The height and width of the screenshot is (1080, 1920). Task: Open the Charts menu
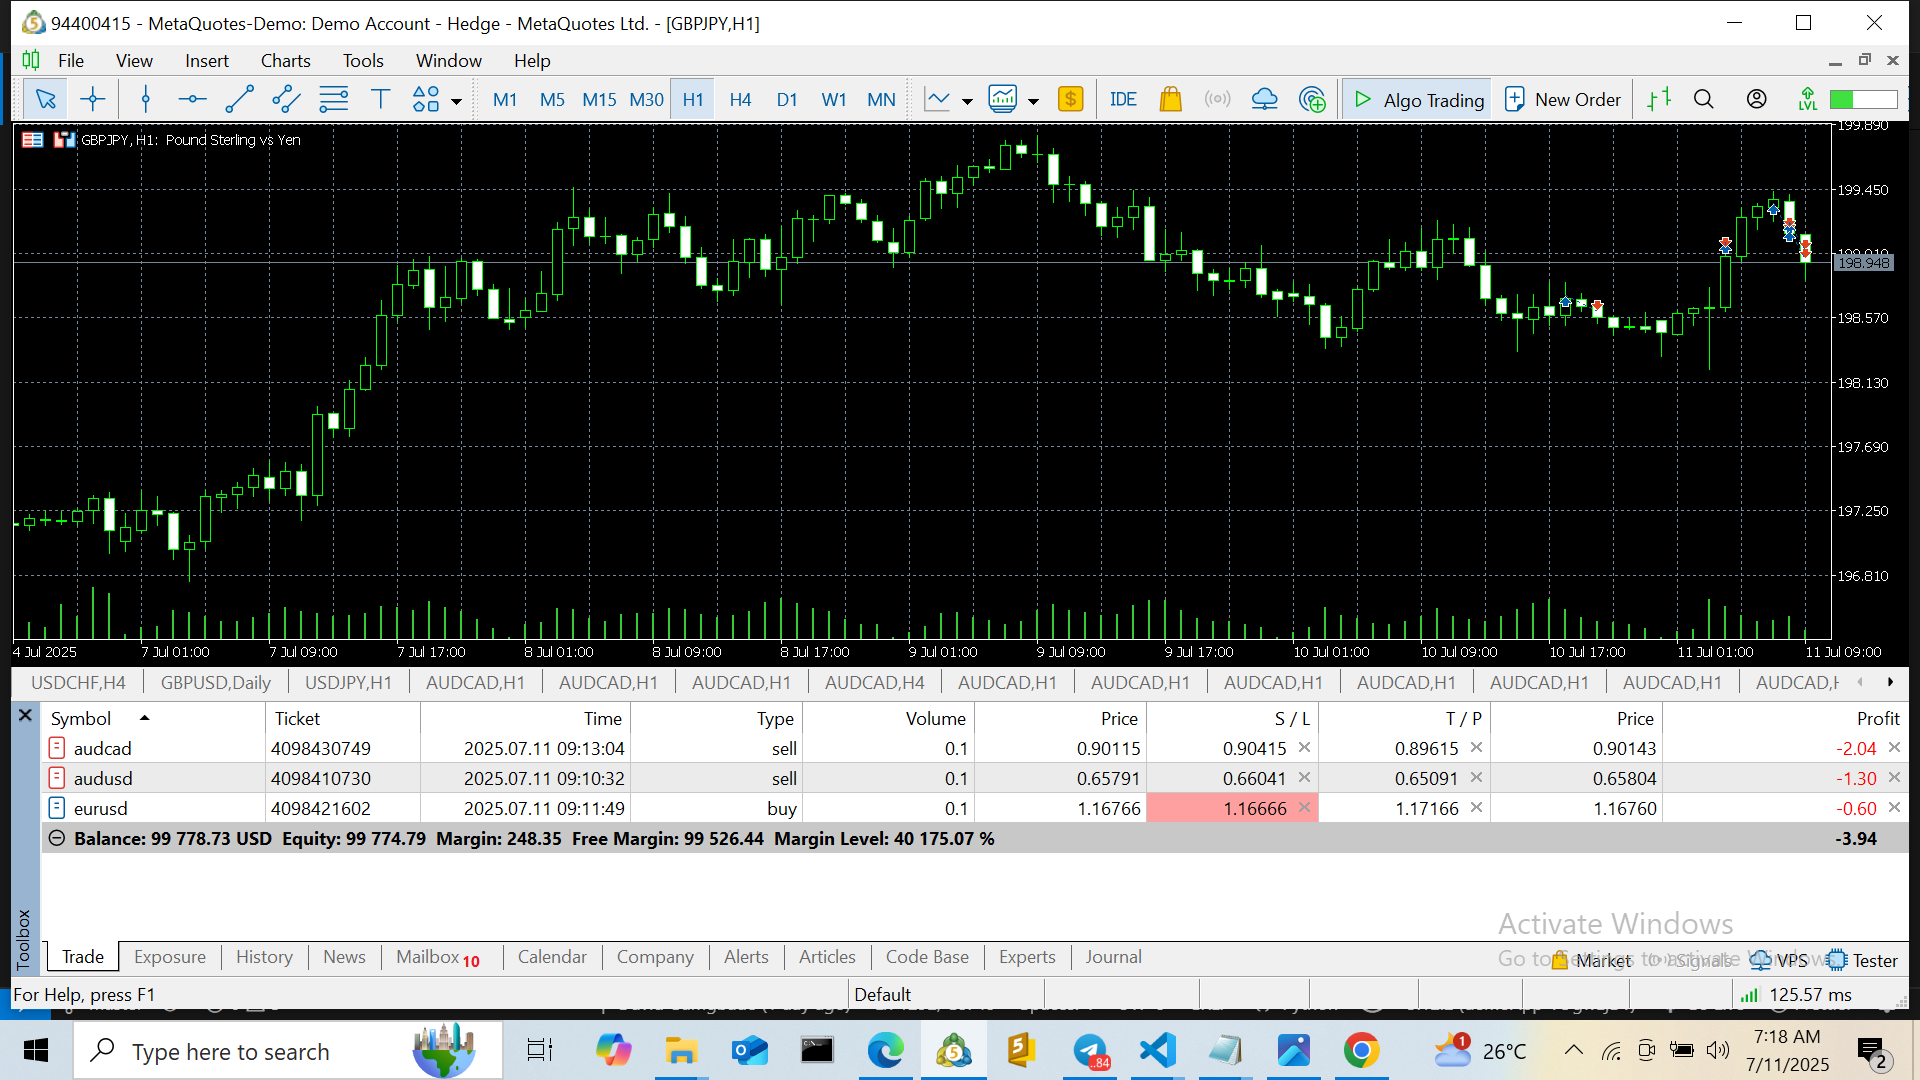click(x=285, y=61)
